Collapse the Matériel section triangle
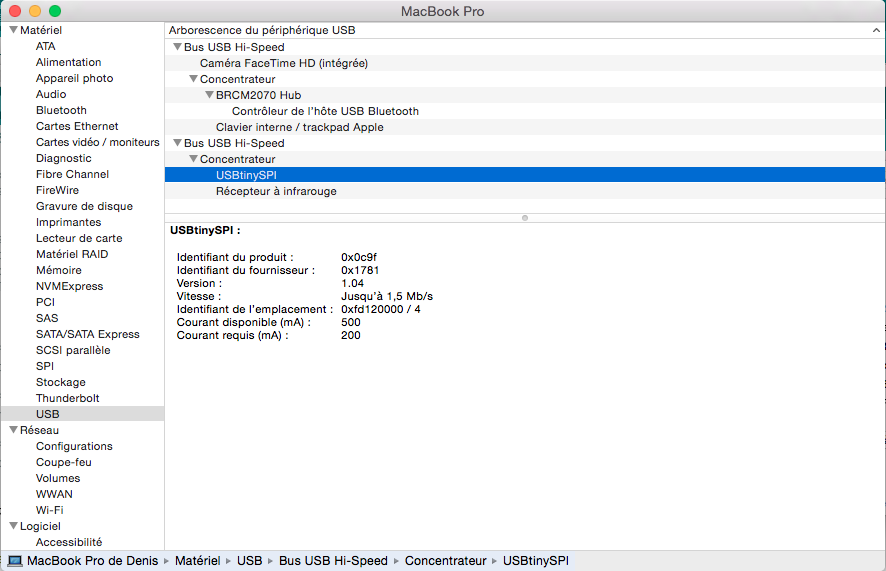This screenshot has height=571, width=886. [14, 30]
